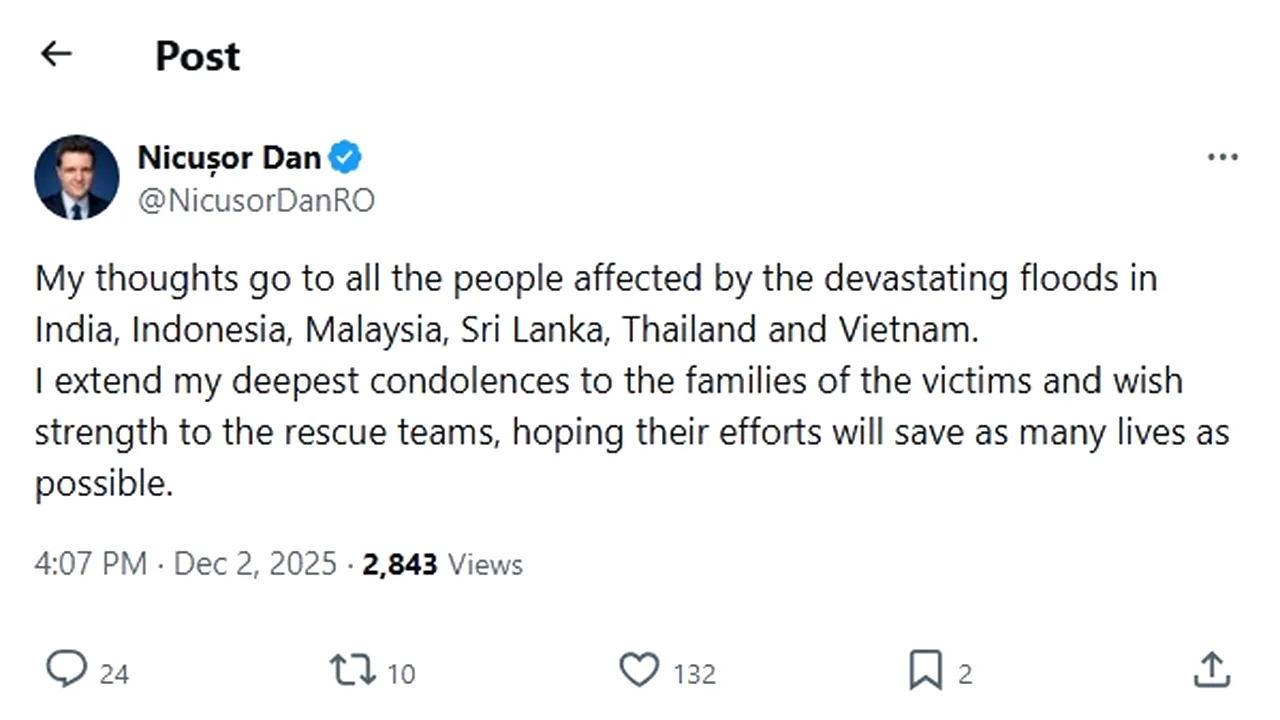Click the post text about devastating floods
Image resolution: width=1280 pixels, height=720 pixels.
pyautogui.click(x=630, y=380)
